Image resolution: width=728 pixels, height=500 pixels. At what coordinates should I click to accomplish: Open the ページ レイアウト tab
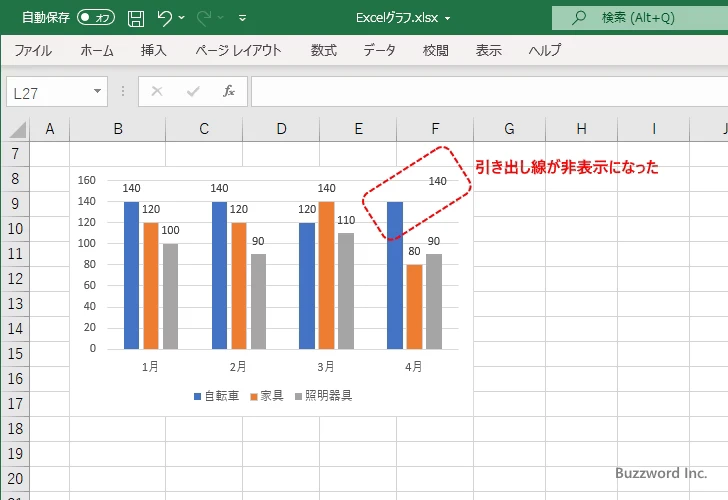[x=238, y=50]
